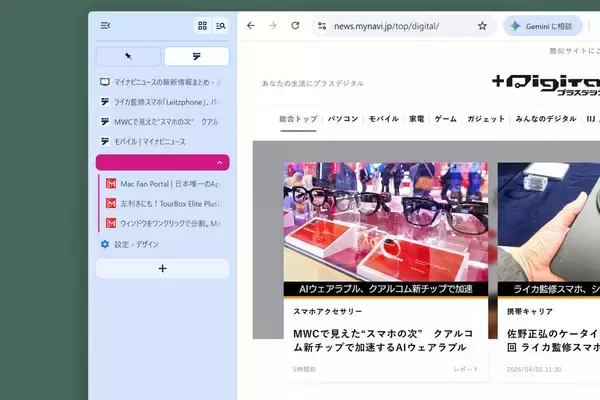
Task: Open the tab search icon
Action: 220,26
